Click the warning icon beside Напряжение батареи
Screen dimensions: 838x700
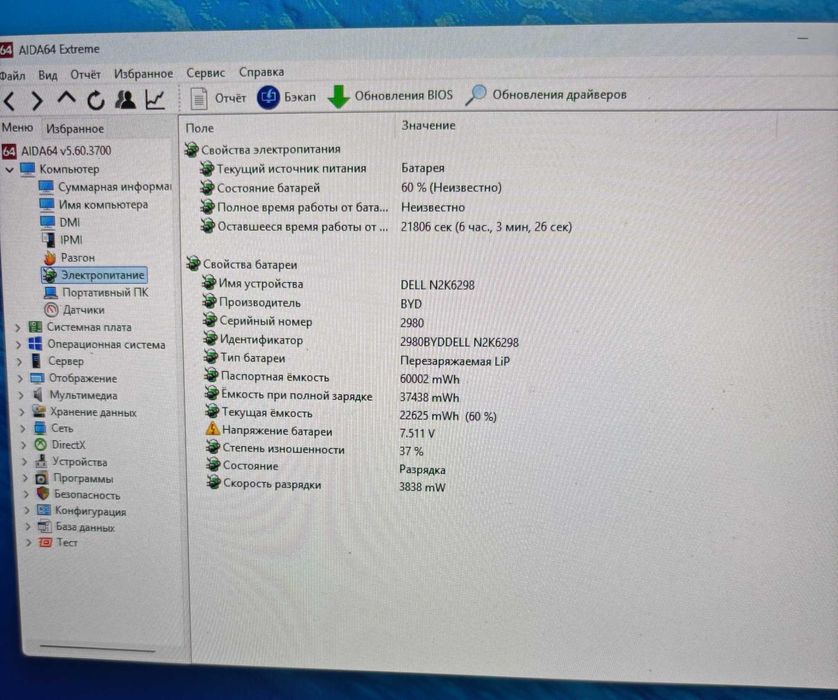212,429
